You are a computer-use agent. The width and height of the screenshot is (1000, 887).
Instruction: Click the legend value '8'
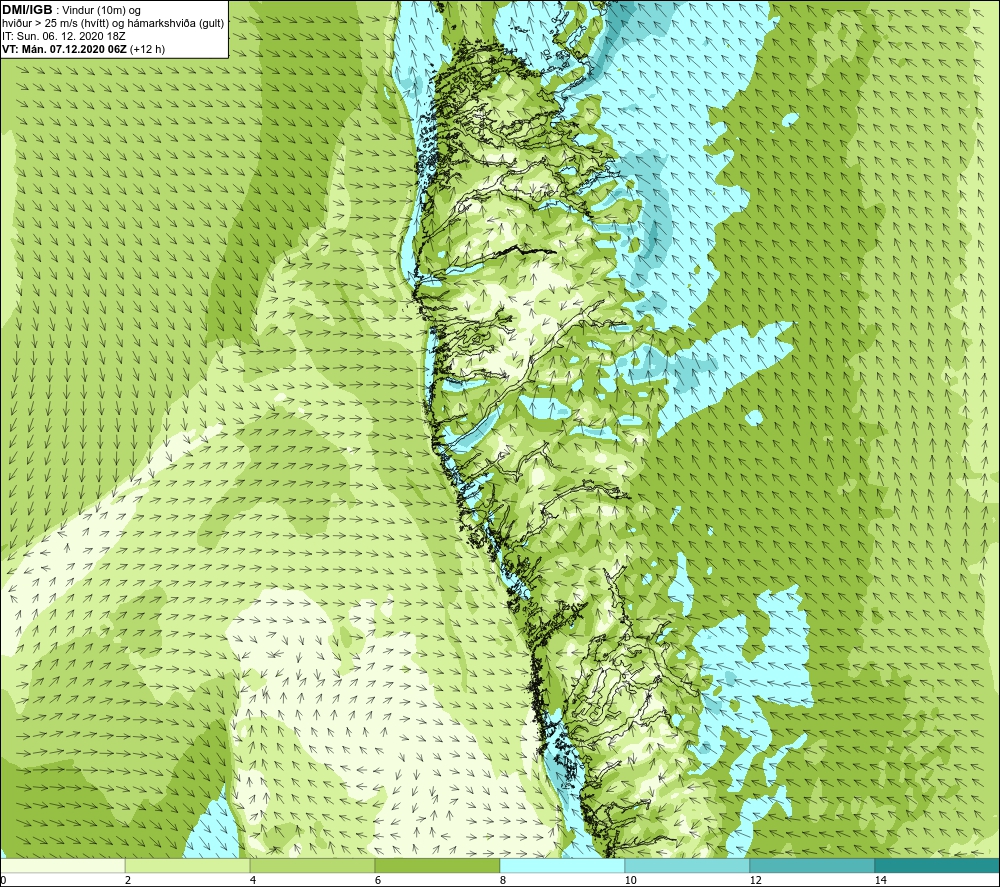pyautogui.click(x=503, y=880)
